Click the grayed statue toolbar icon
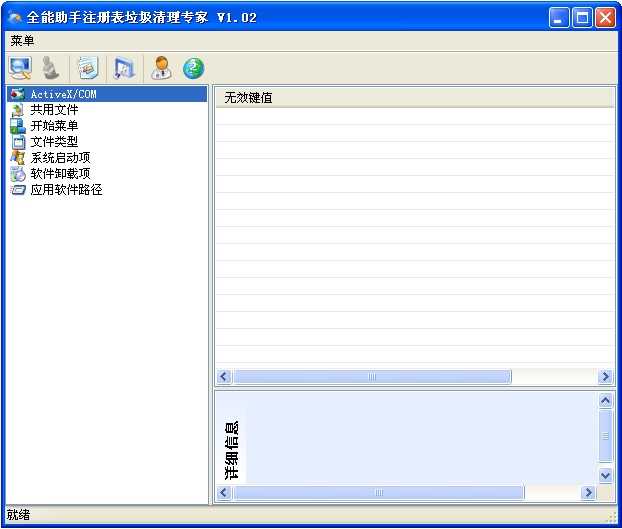622x529 pixels. (x=51, y=68)
